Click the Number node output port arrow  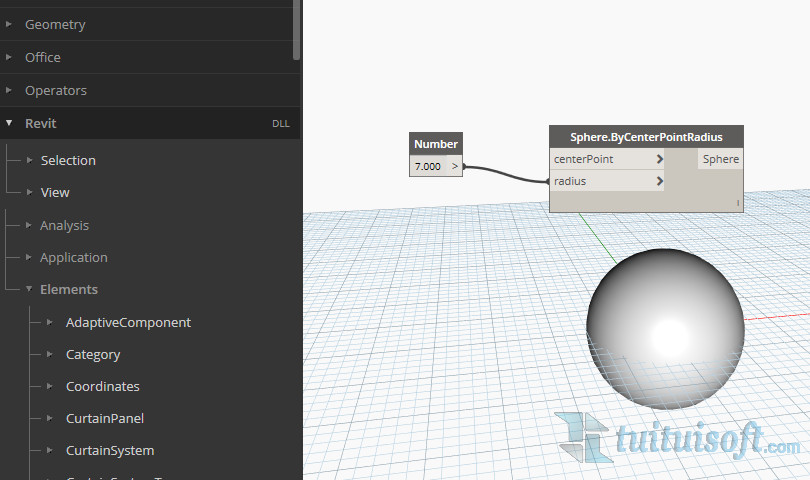point(455,167)
